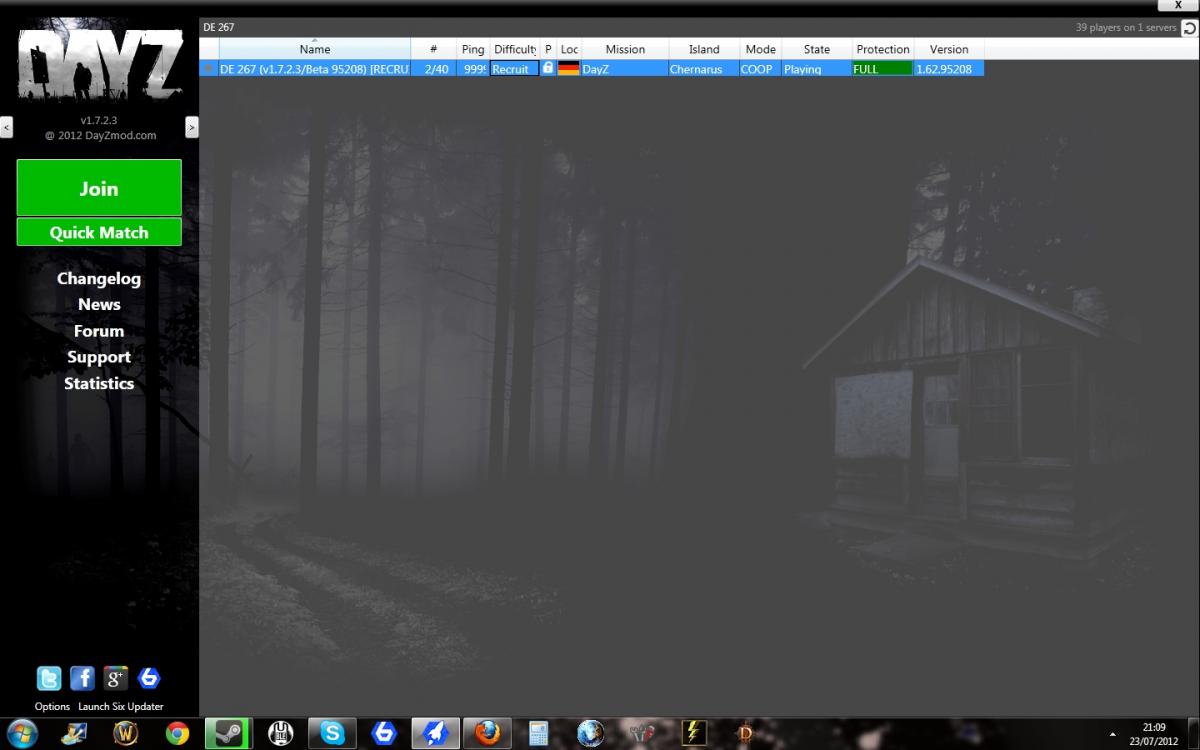Image resolution: width=1200 pixels, height=750 pixels.
Task: Open the Changelog link
Action: click(99, 279)
